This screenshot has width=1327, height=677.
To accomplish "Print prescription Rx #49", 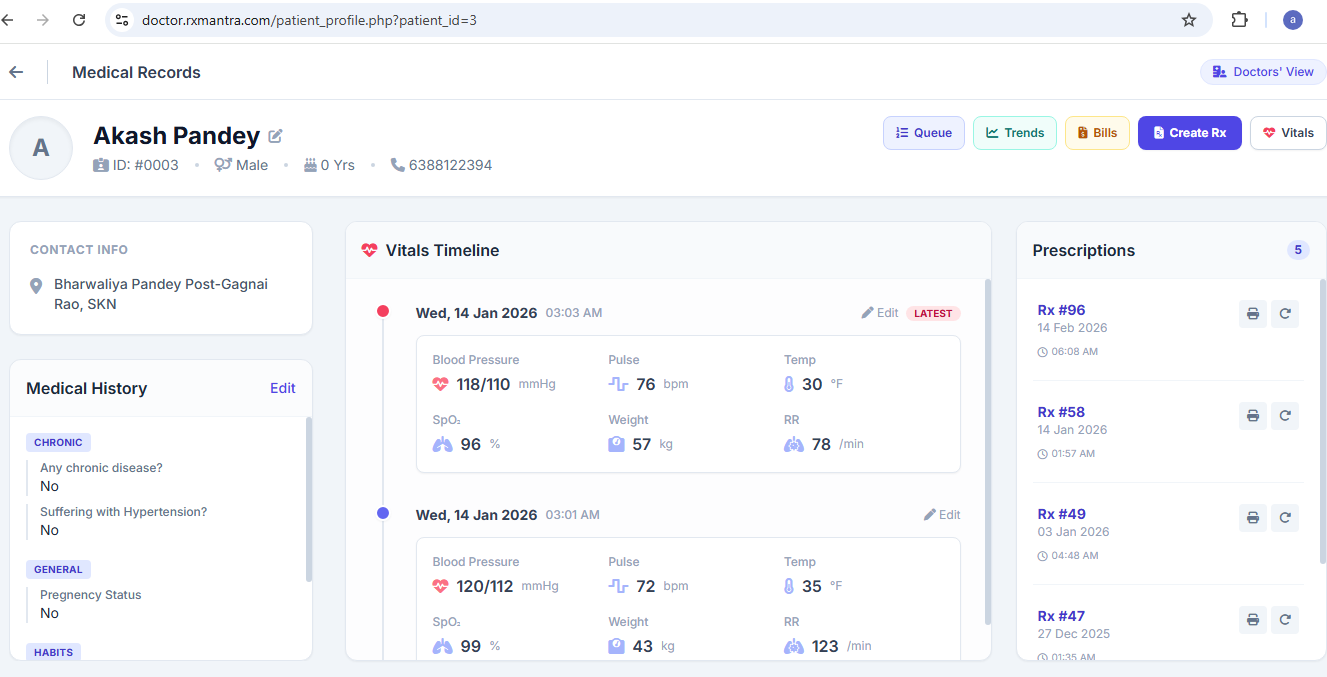I will click(x=1252, y=518).
